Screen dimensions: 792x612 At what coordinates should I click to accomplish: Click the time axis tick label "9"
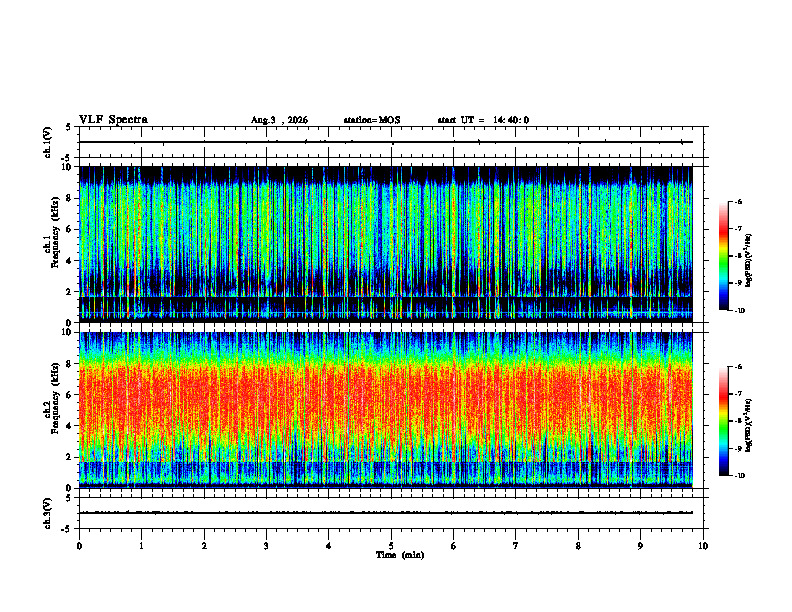pos(640,546)
